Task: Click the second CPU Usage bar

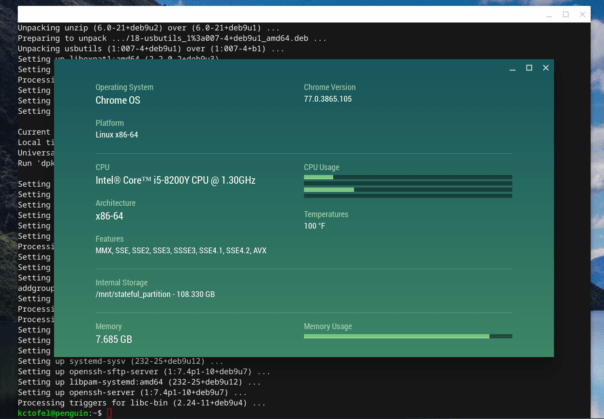Action: (x=408, y=183)
